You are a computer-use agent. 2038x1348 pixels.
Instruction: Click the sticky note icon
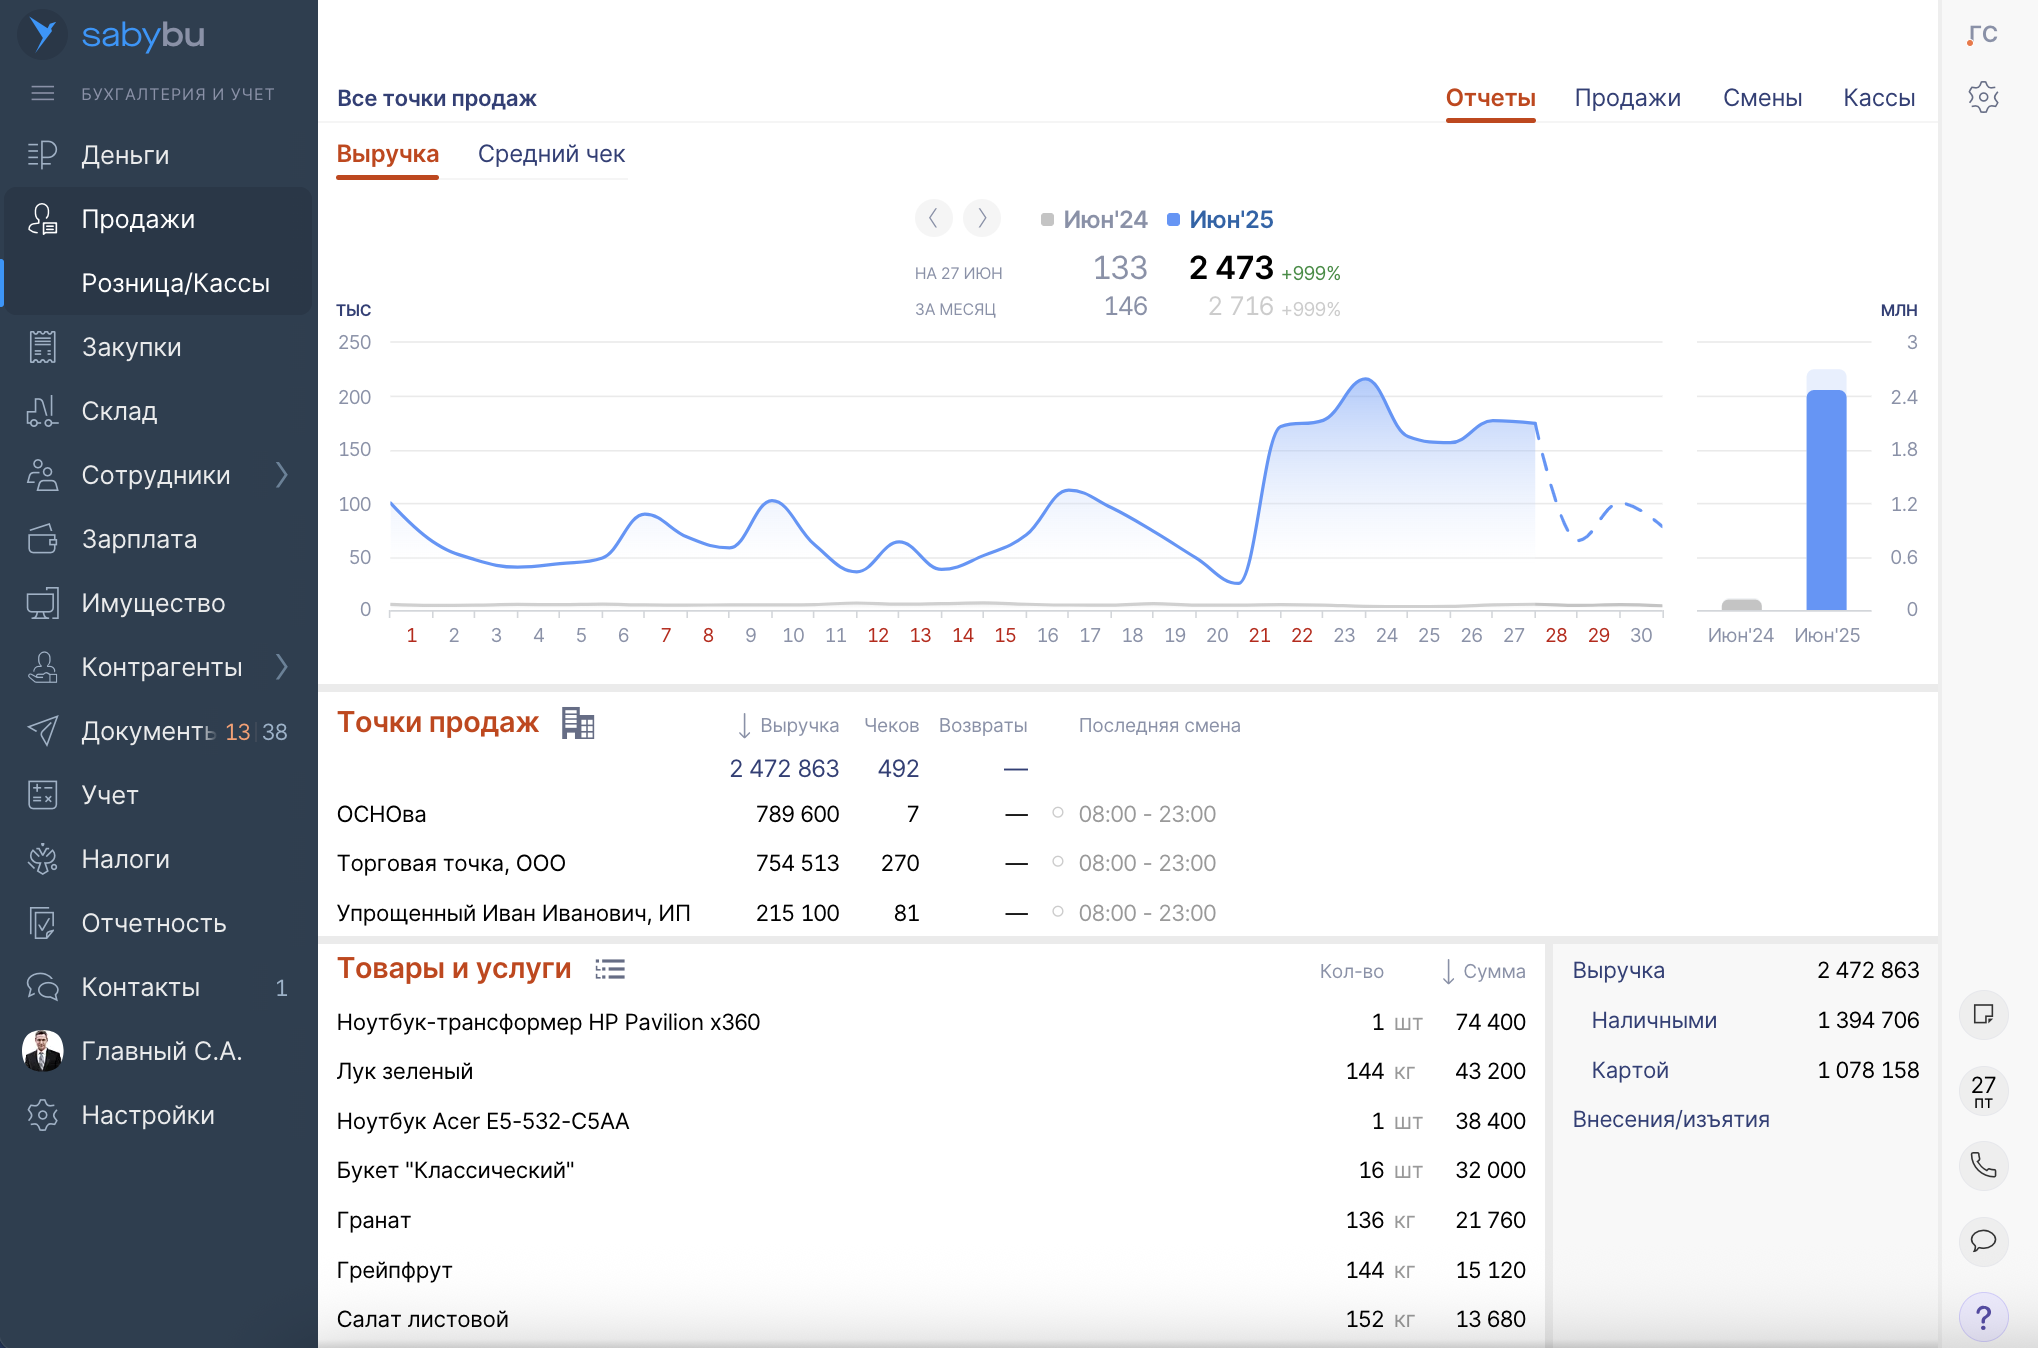pos(1983,1015)
